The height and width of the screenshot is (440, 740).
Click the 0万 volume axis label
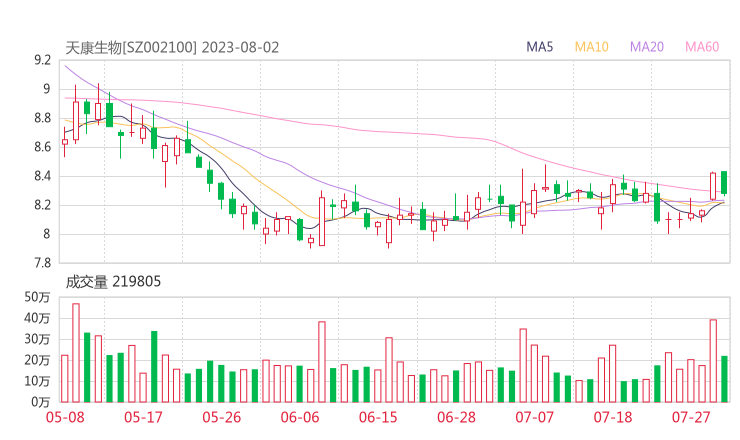click(40, 402)
